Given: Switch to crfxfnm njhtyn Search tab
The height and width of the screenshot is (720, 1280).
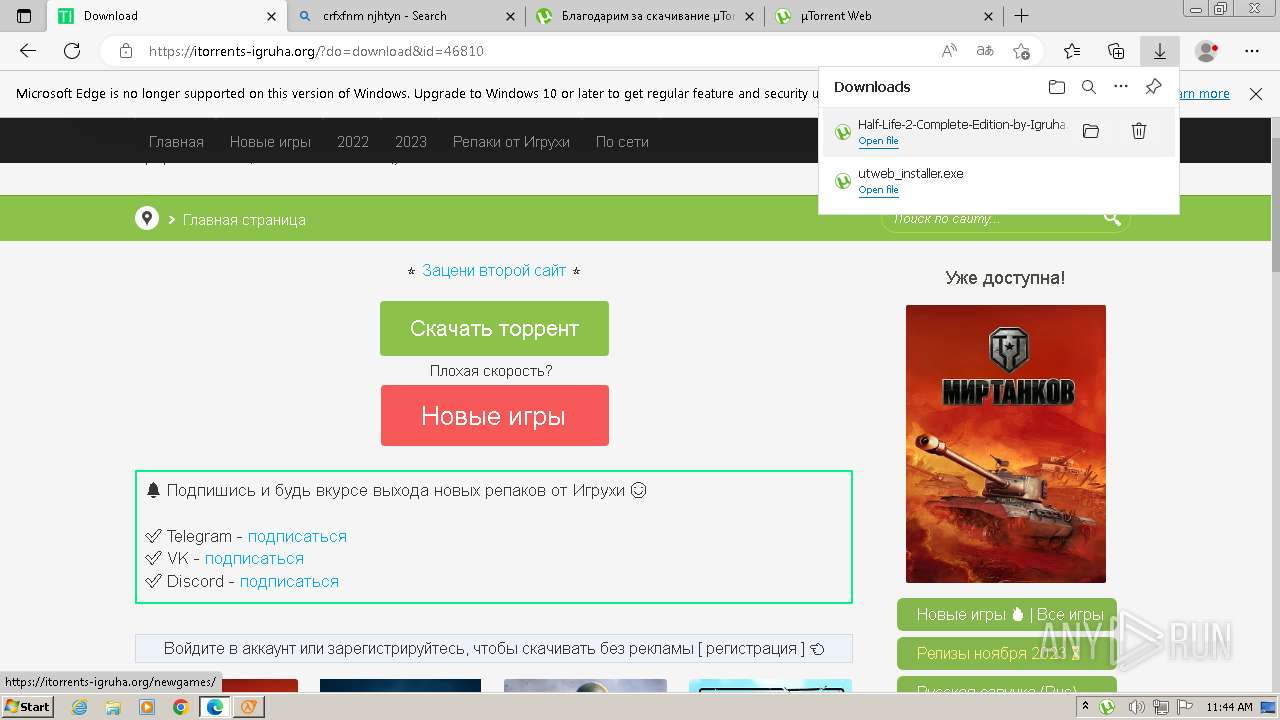Looking at the screenshot, I should click(407, 16).
